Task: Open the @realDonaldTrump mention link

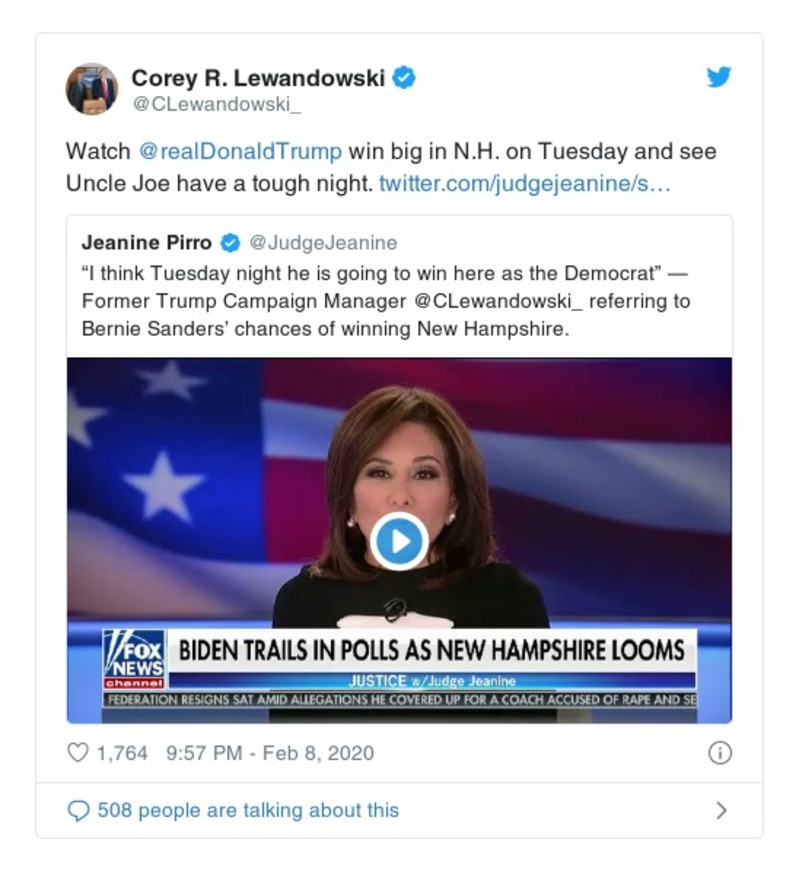Action: pyautogui.click(x=240, y=151)
